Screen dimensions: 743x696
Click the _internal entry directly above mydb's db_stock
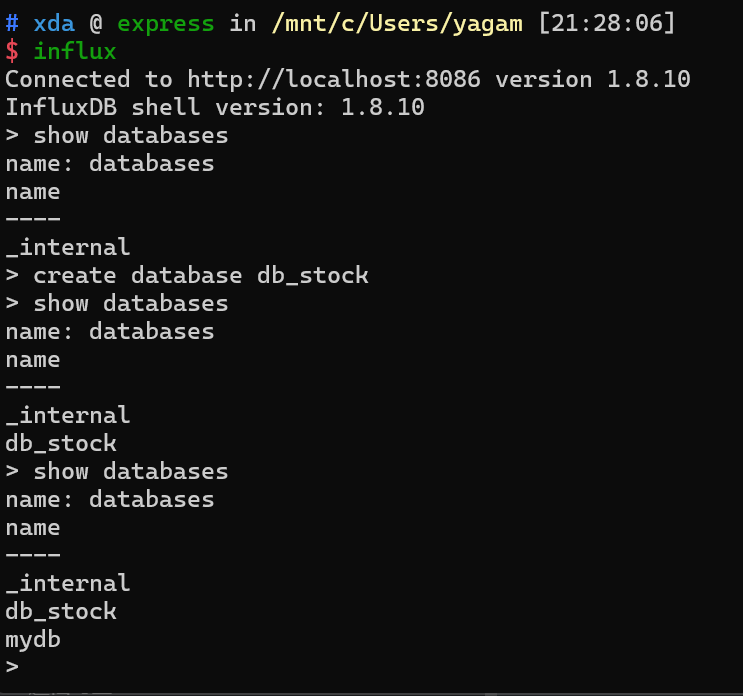point(68,583)
